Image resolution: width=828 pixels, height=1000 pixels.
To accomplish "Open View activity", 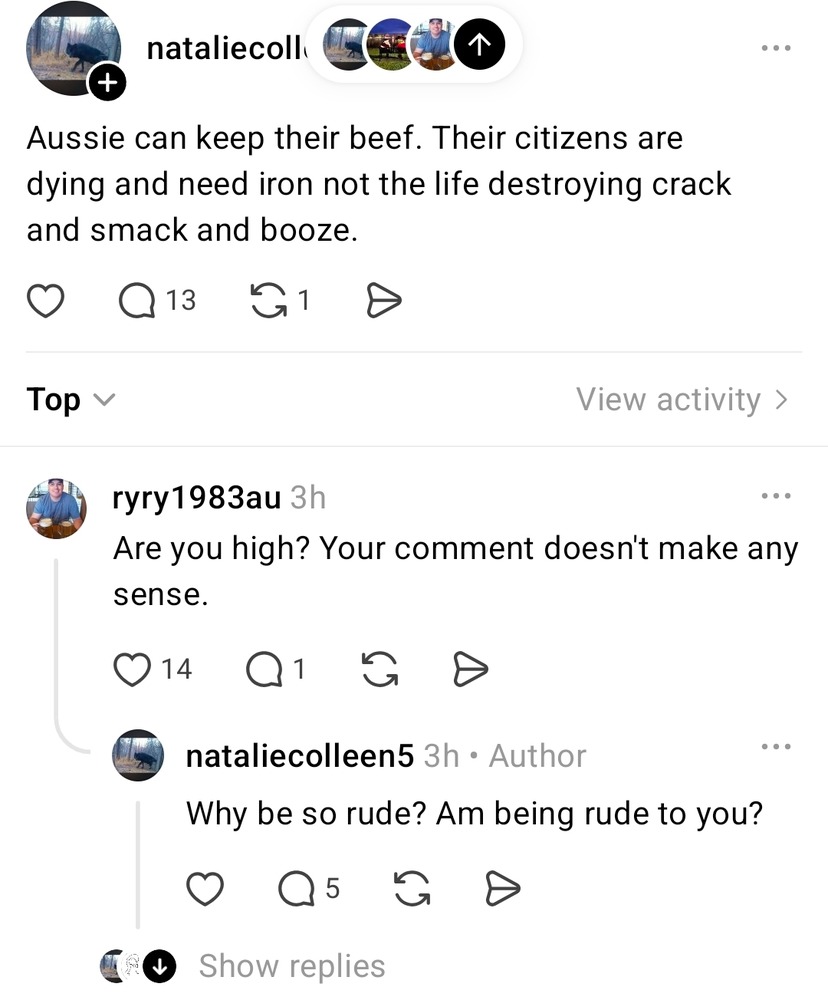I will [682, 400].
